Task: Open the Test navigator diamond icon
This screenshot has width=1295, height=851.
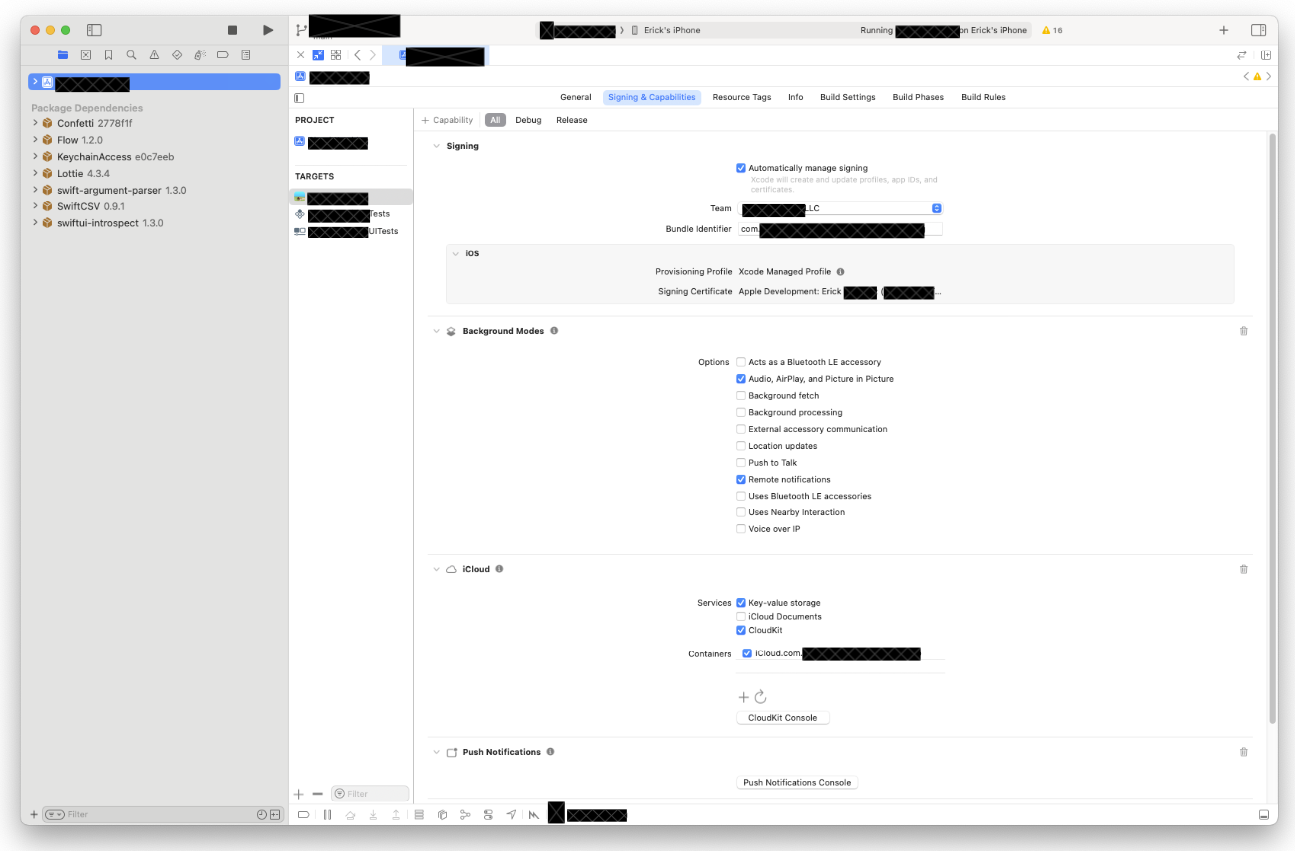Action: [x=177, y=55]
